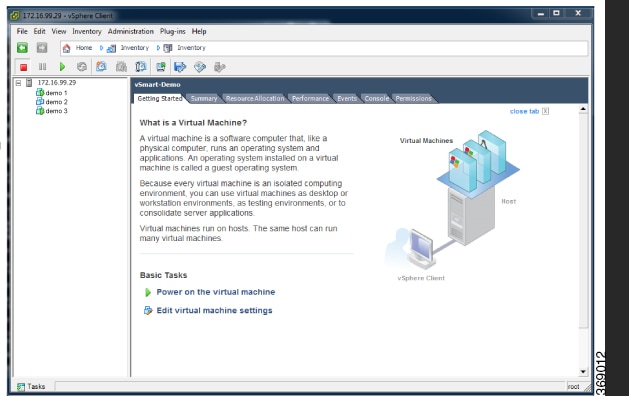Expand the first Inventory breadcrumb arrow
Image resolution: width=629 pixels, height=396 pixels.
coord(101,48)
